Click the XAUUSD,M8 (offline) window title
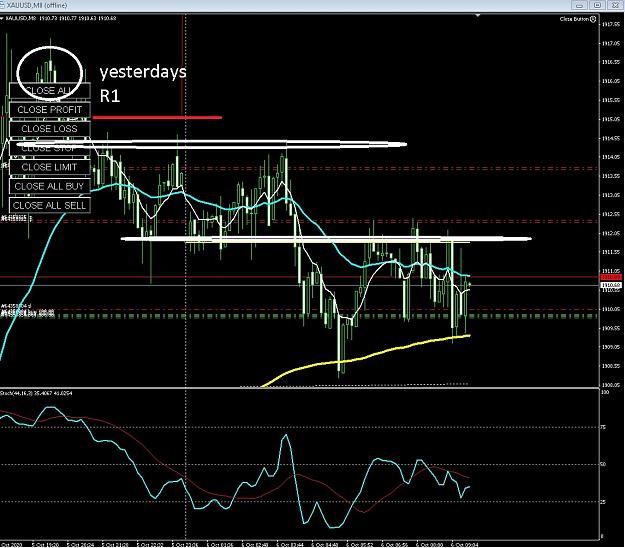 pyautogui.click(x=37, y=6)
